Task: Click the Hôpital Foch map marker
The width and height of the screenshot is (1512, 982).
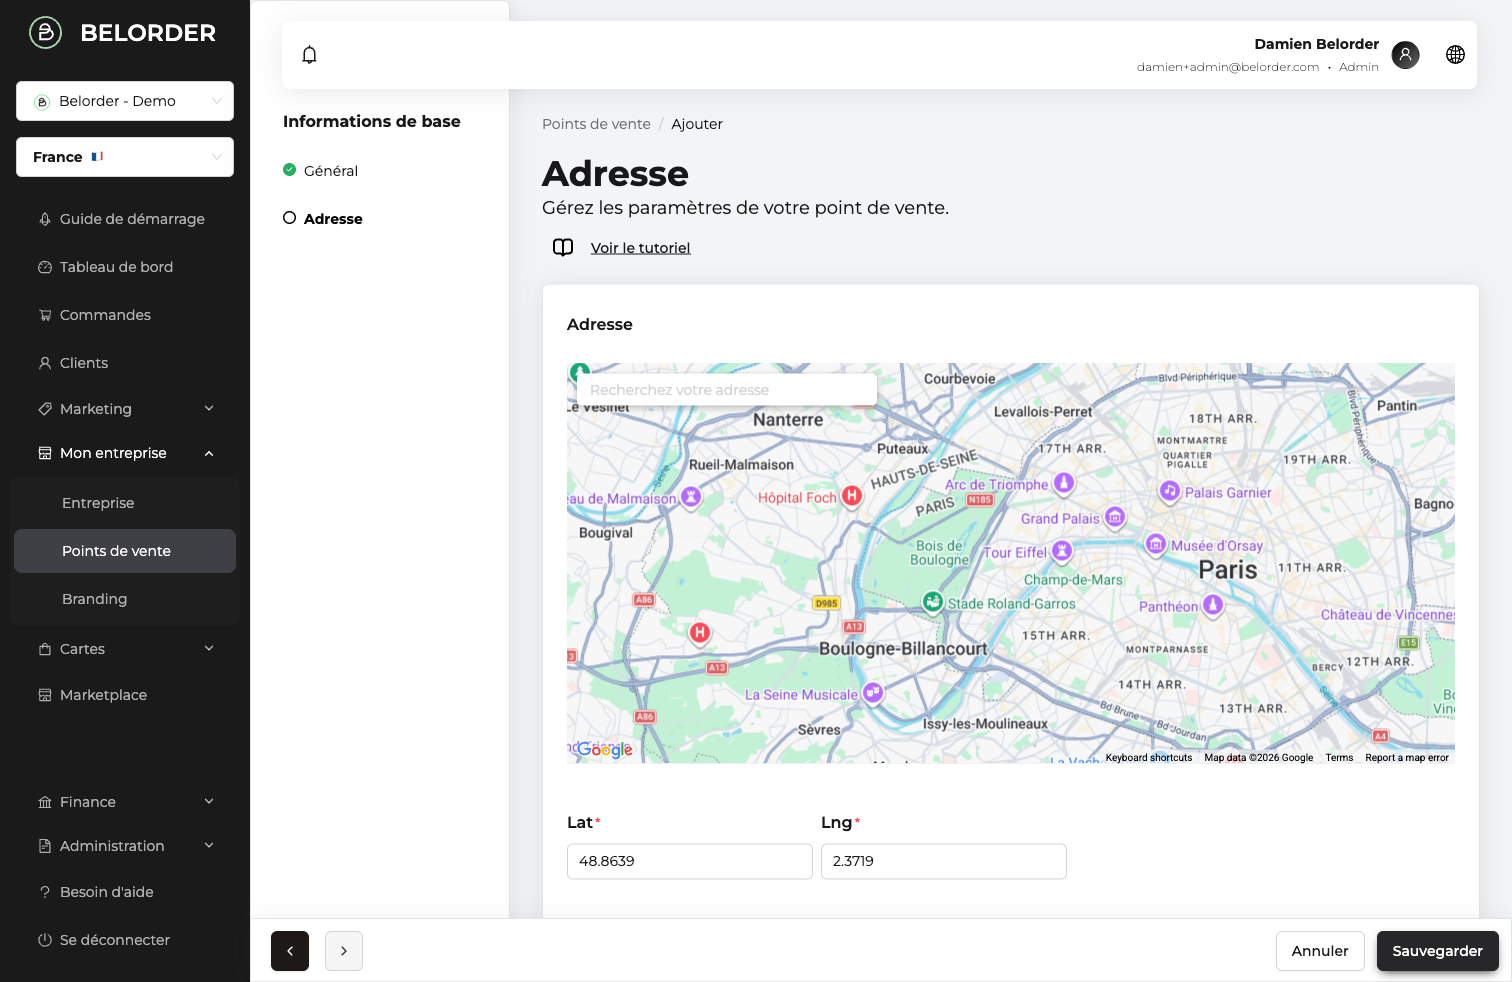Action: [x=851, y=496]
